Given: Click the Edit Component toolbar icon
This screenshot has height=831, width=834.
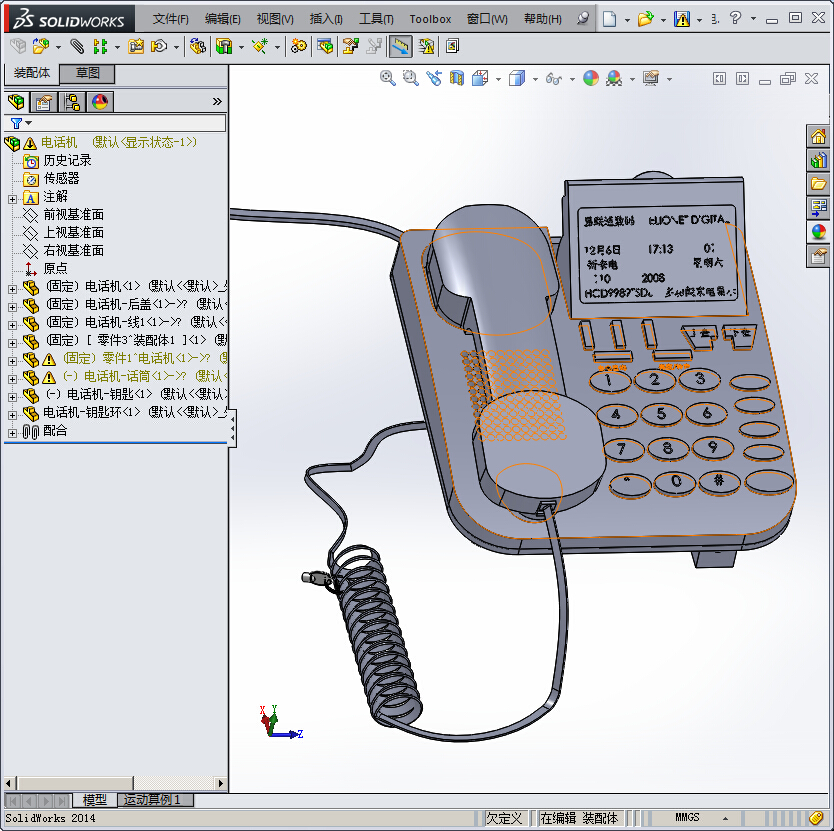Looking at the screenshot, I should pyautogui.click(x=18, y=46).
